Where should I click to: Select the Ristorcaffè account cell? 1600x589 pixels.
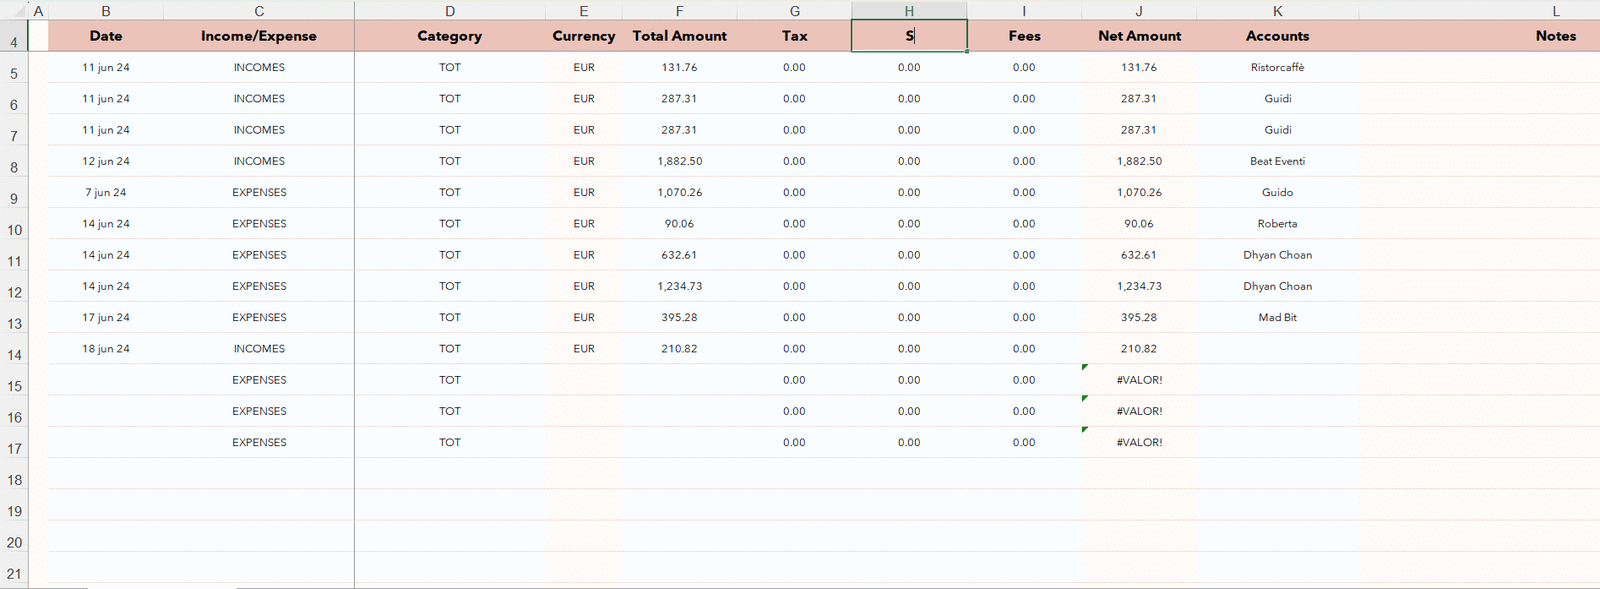[1277, 68]
